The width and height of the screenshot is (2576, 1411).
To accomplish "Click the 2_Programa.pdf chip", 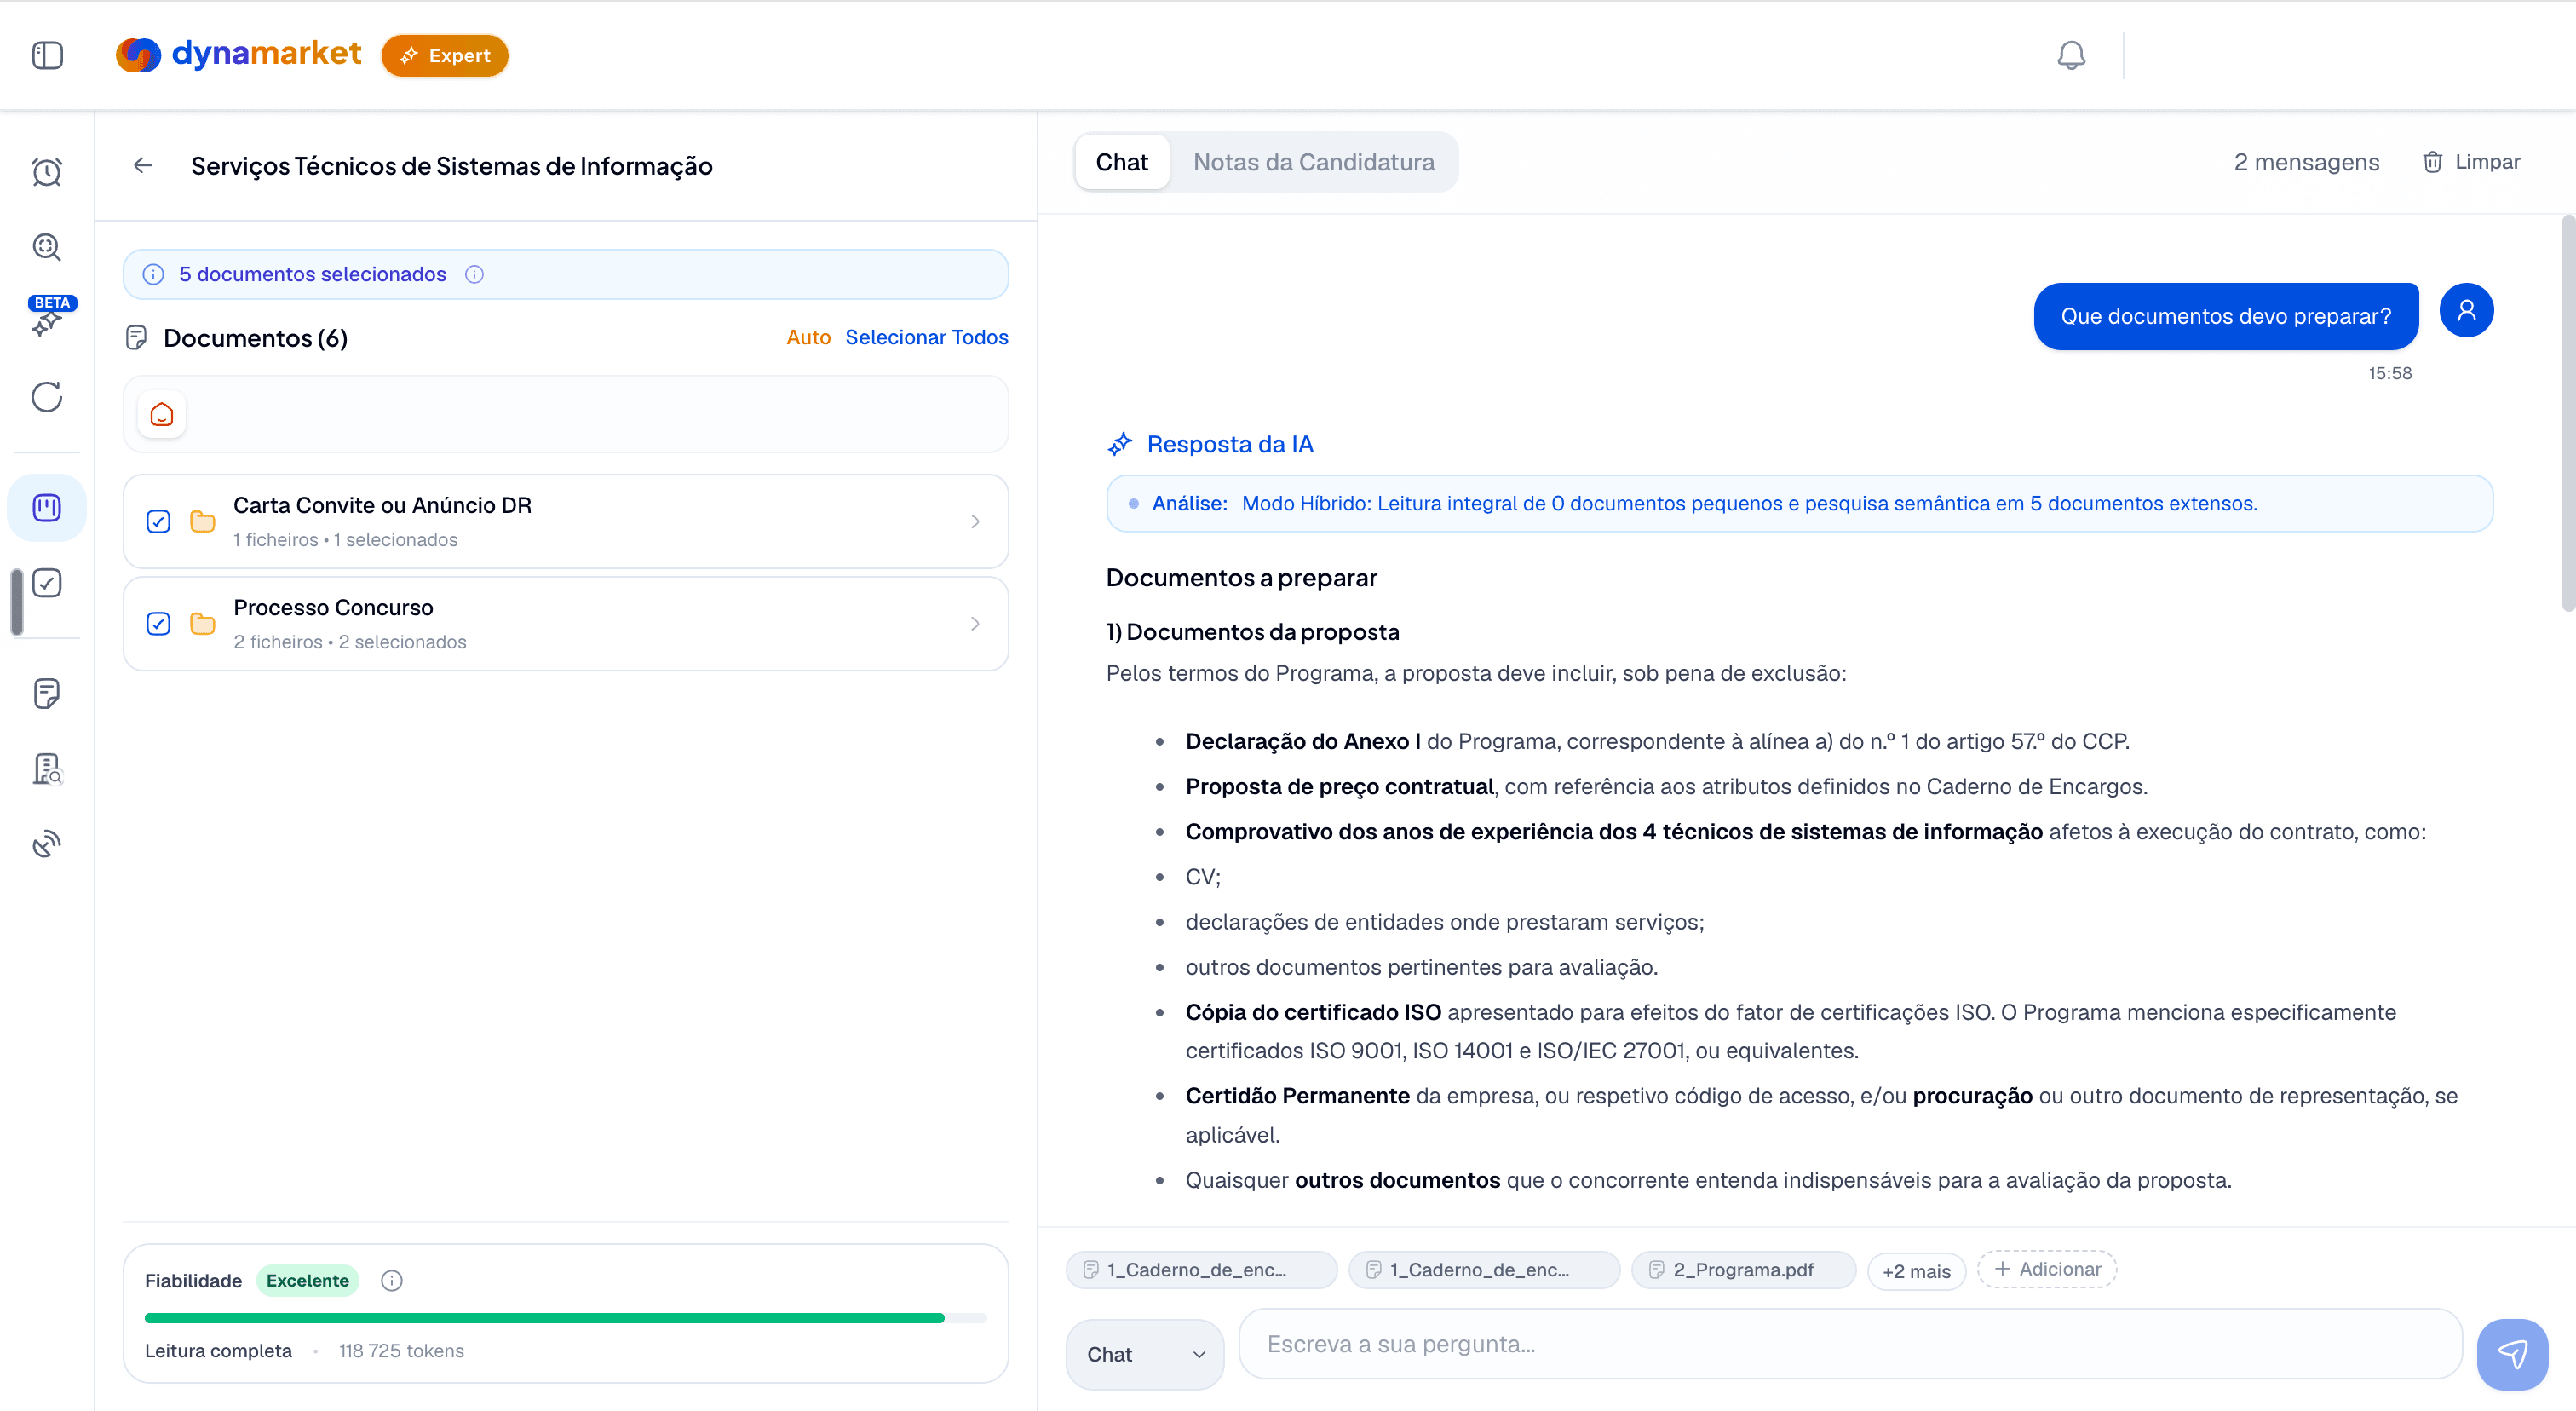I will click(1743, 1270).
